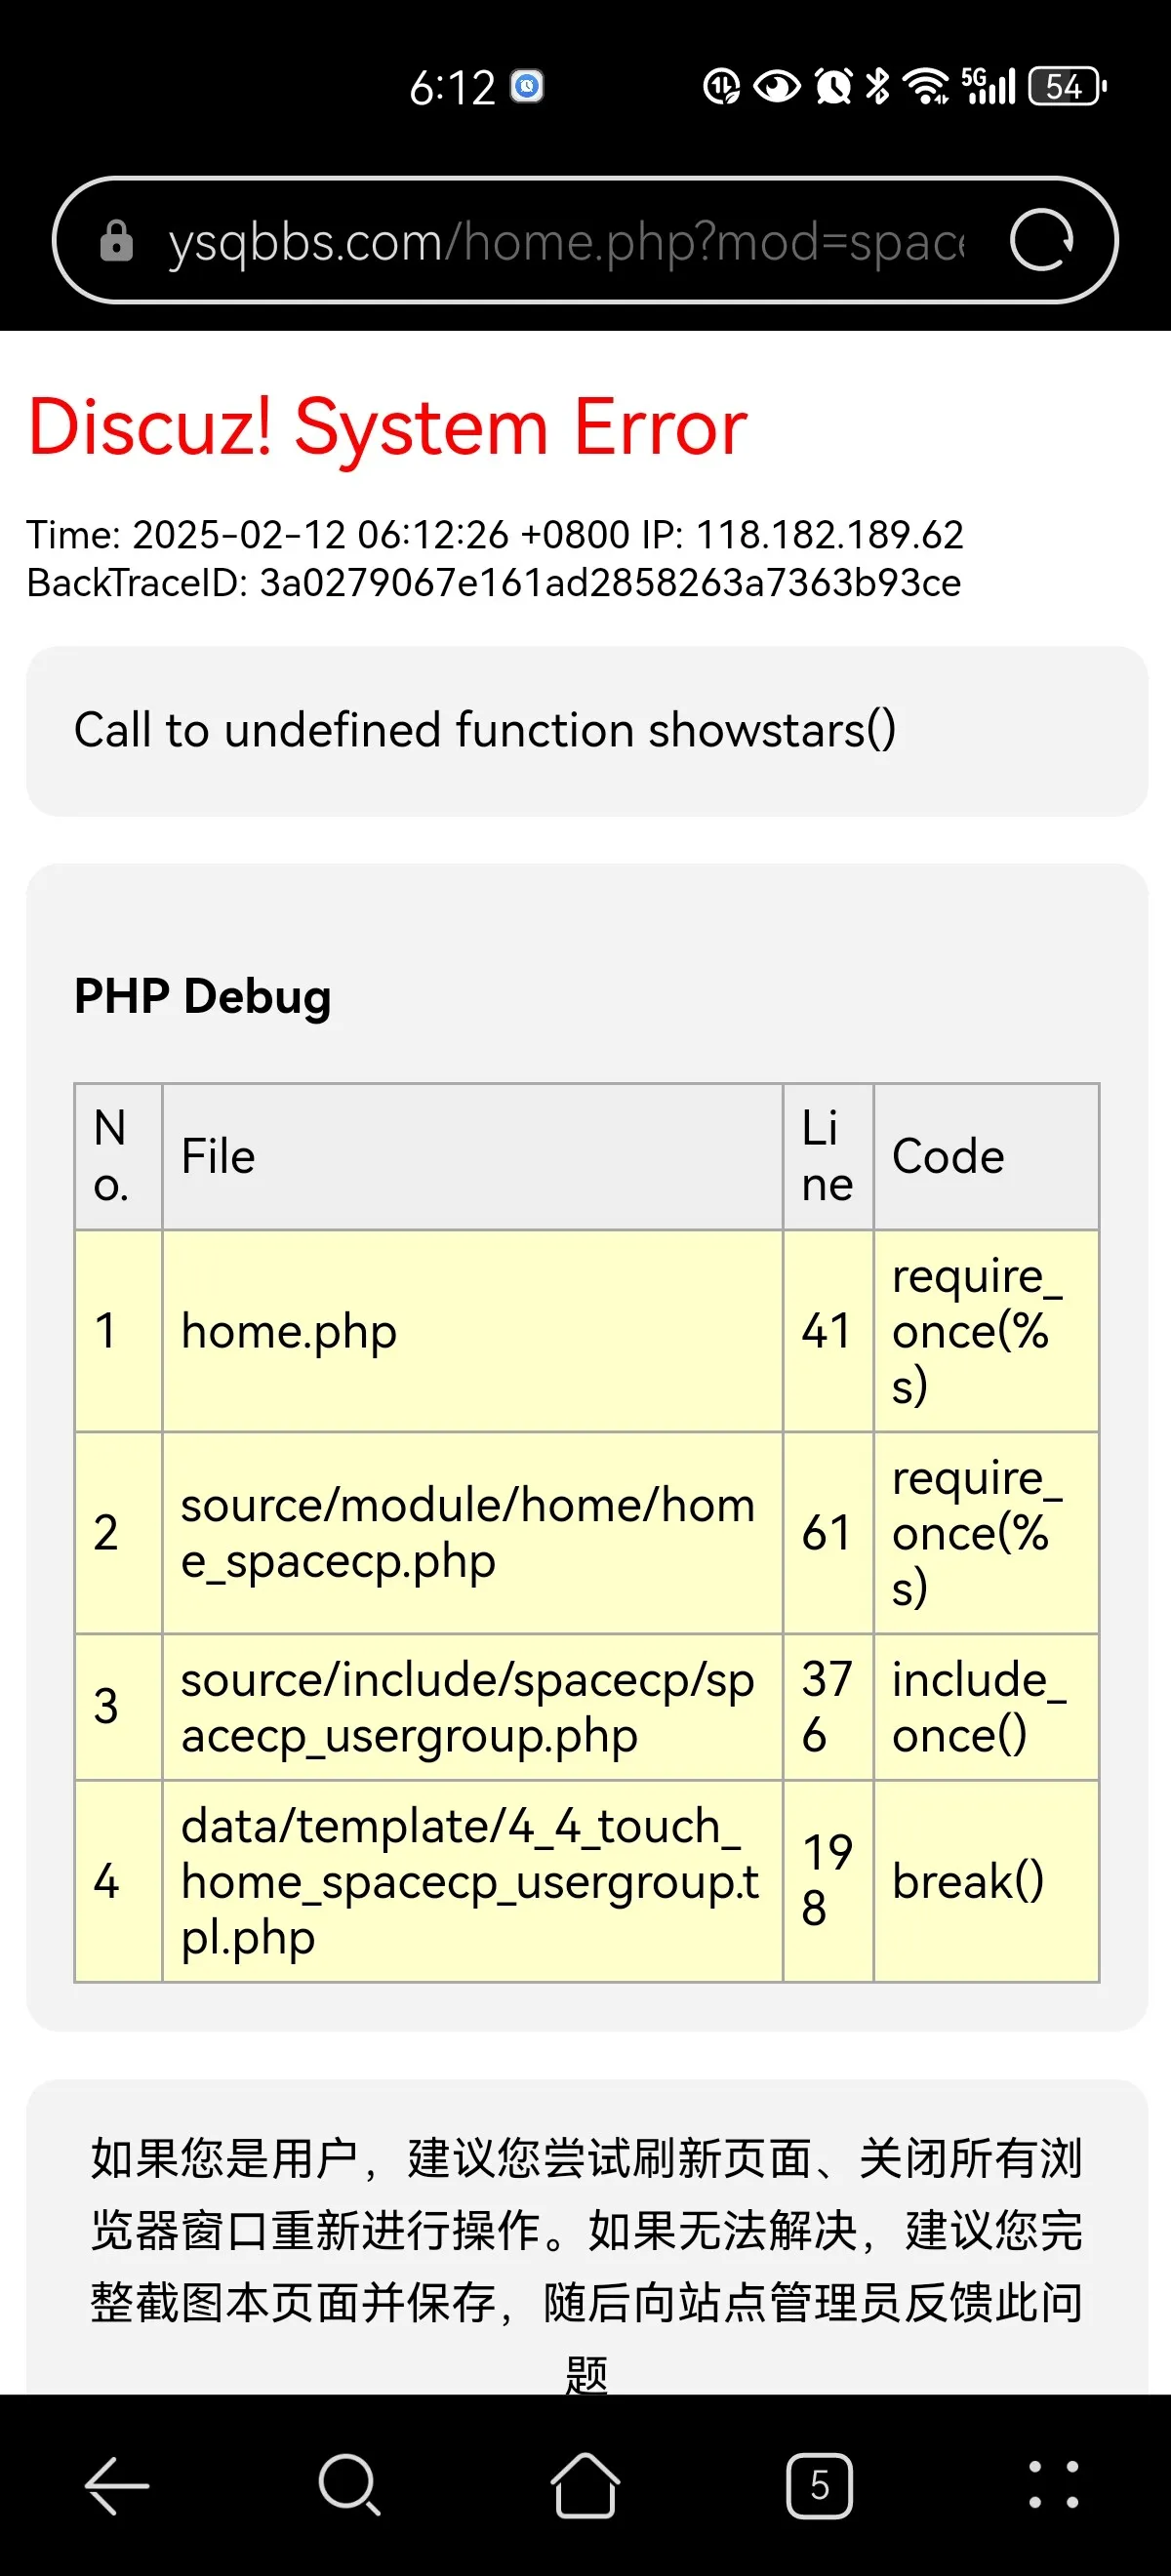Screen dimensions: 1171x2576
Task: Select line number 376 cell
Action: [828, 1707]
